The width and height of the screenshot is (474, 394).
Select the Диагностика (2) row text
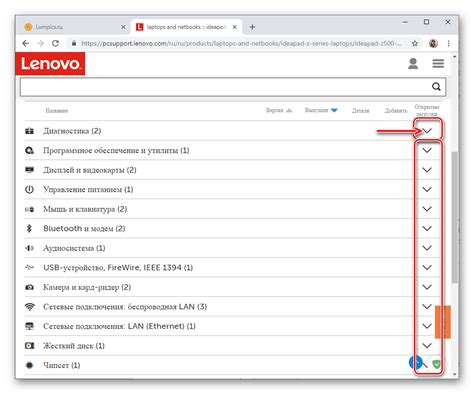click(72, 131)
